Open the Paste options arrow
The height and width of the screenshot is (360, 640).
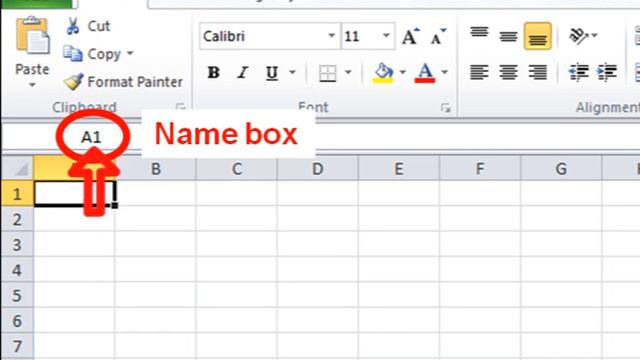[x=32, y=85]
